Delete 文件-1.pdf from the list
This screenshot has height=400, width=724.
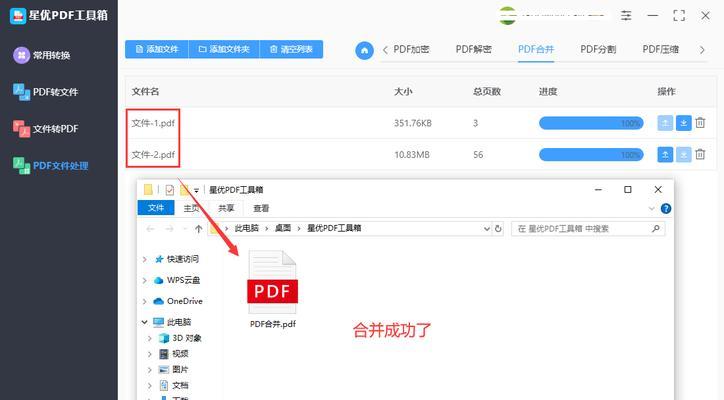tap(700, 123)
